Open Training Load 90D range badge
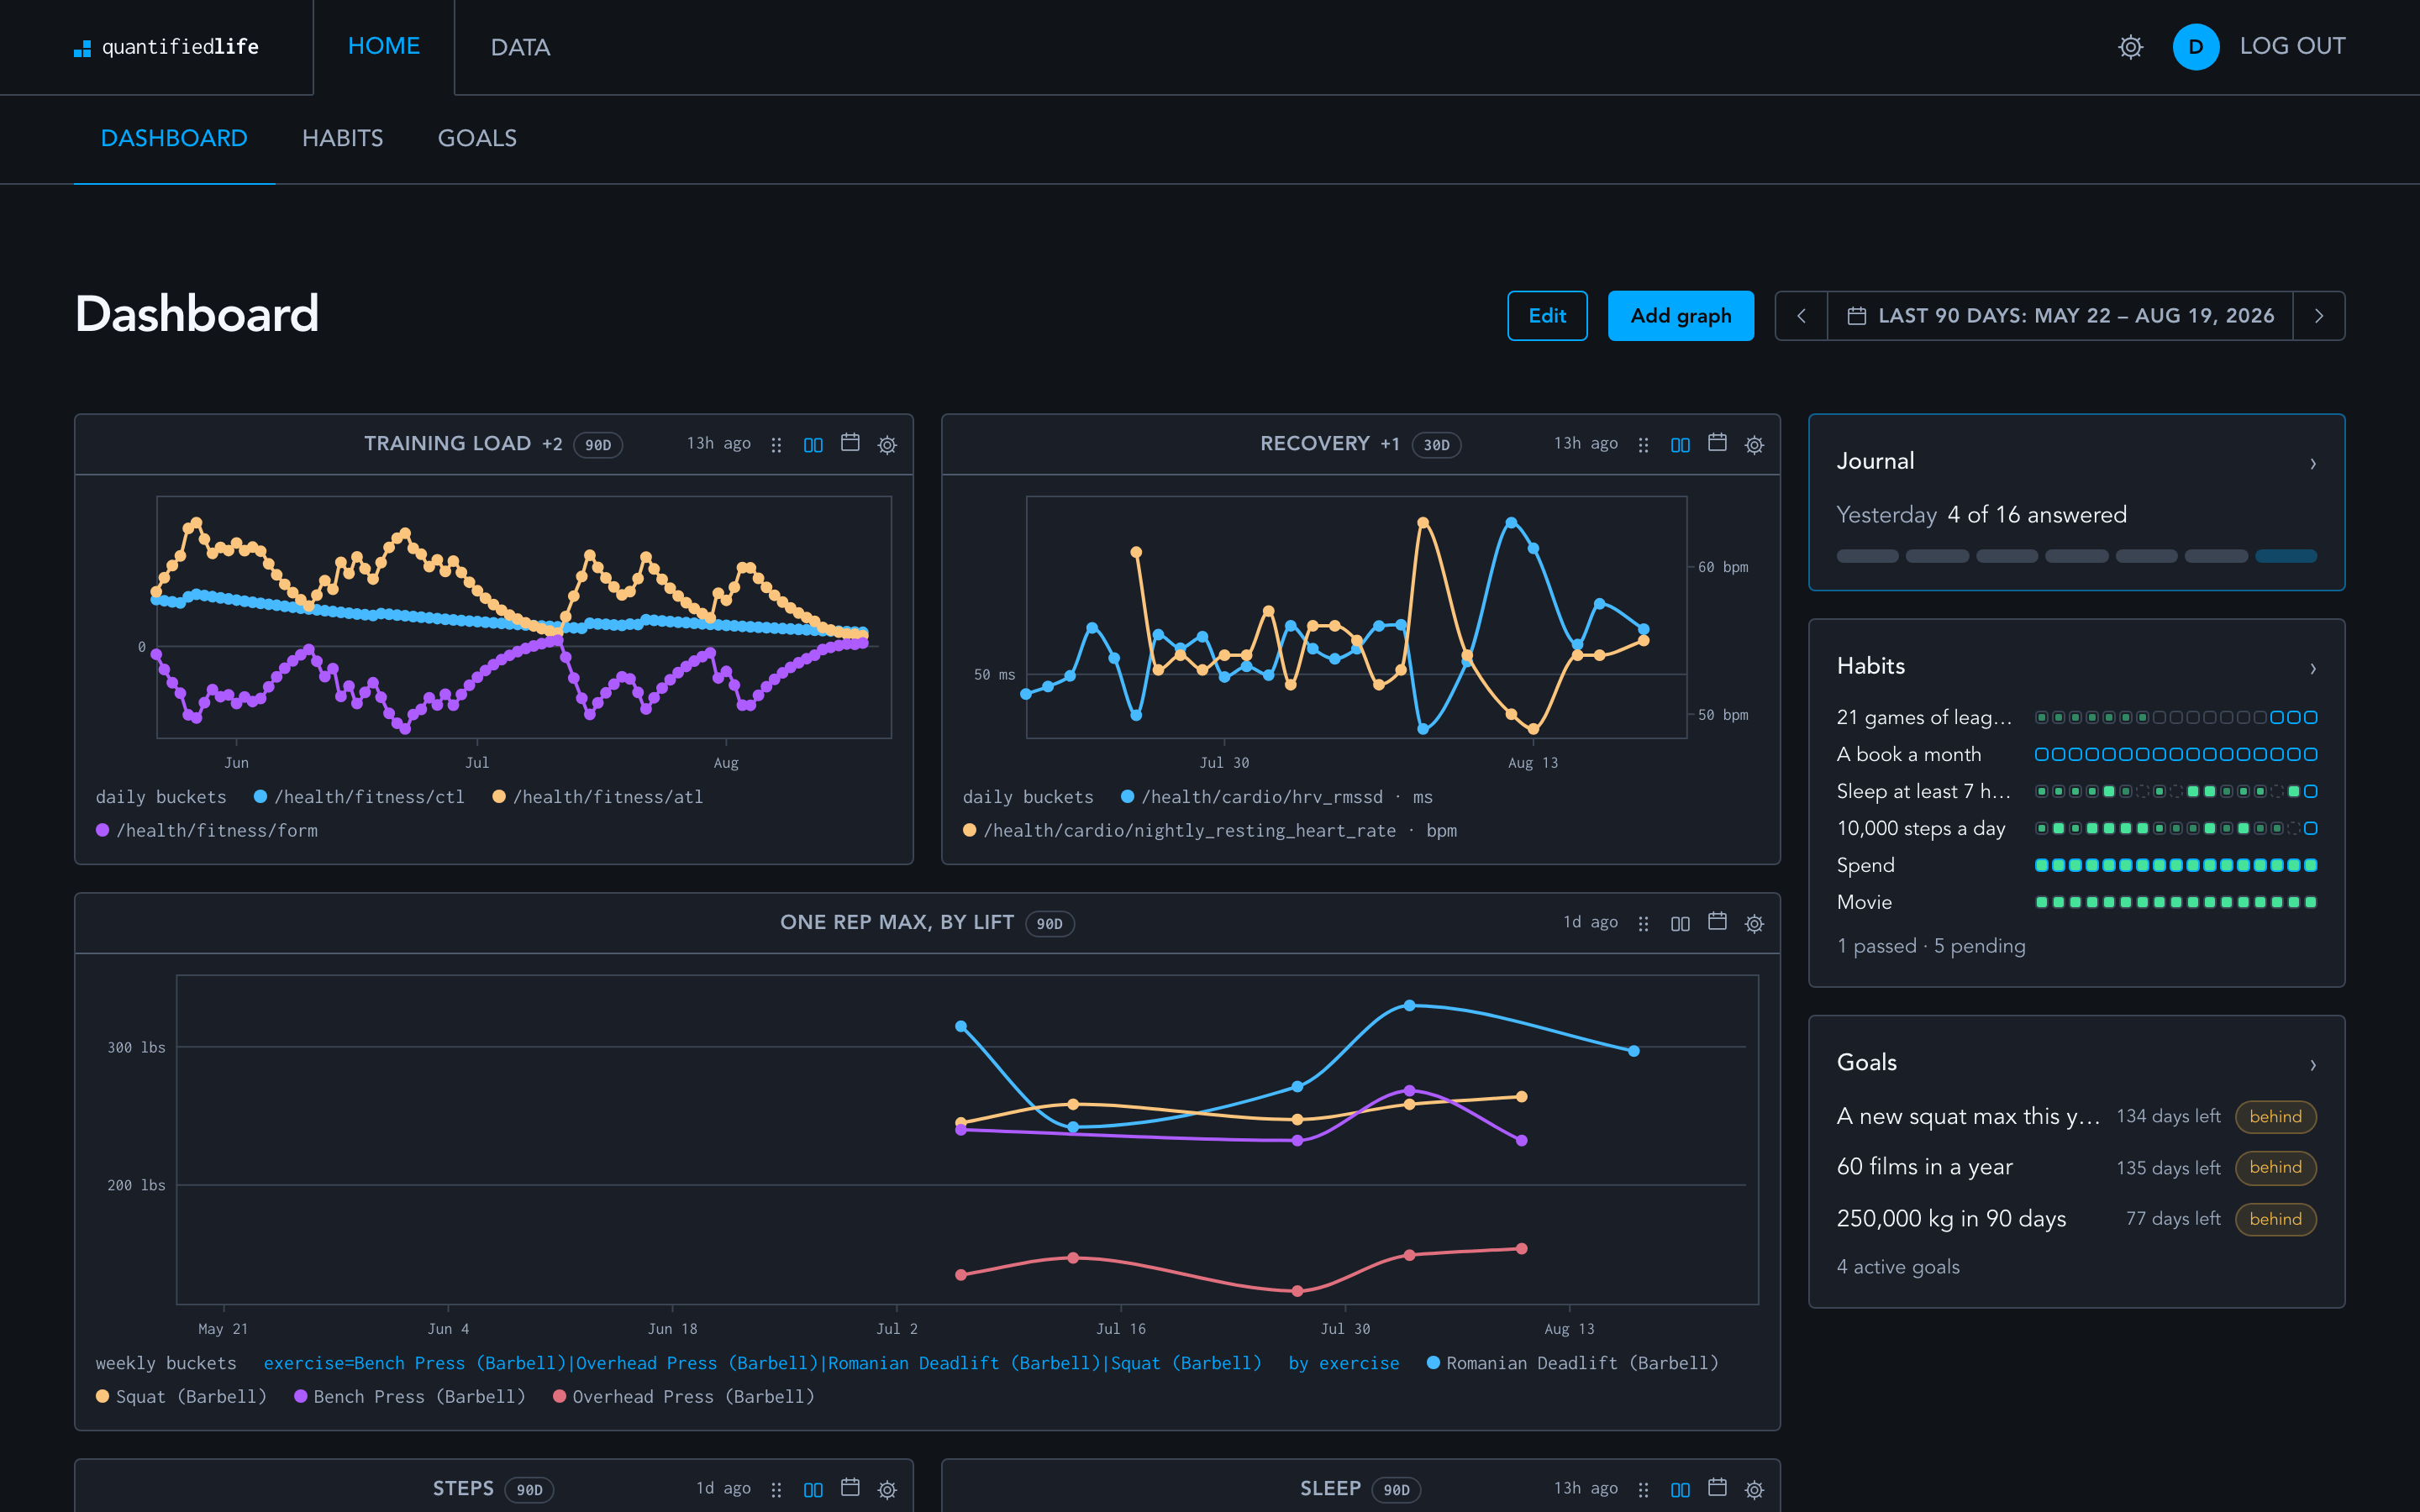The height and width of the screenshot is (1512, 2420). [x=598, y=445]
